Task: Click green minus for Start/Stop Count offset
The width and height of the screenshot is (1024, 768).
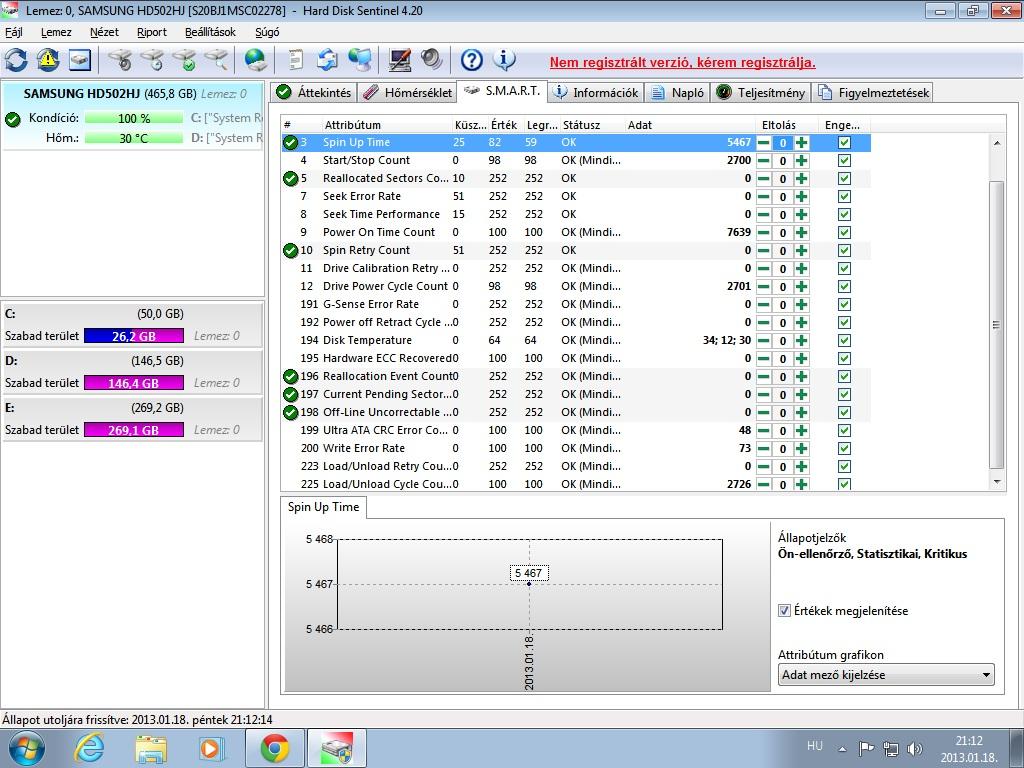Action: 763,161
